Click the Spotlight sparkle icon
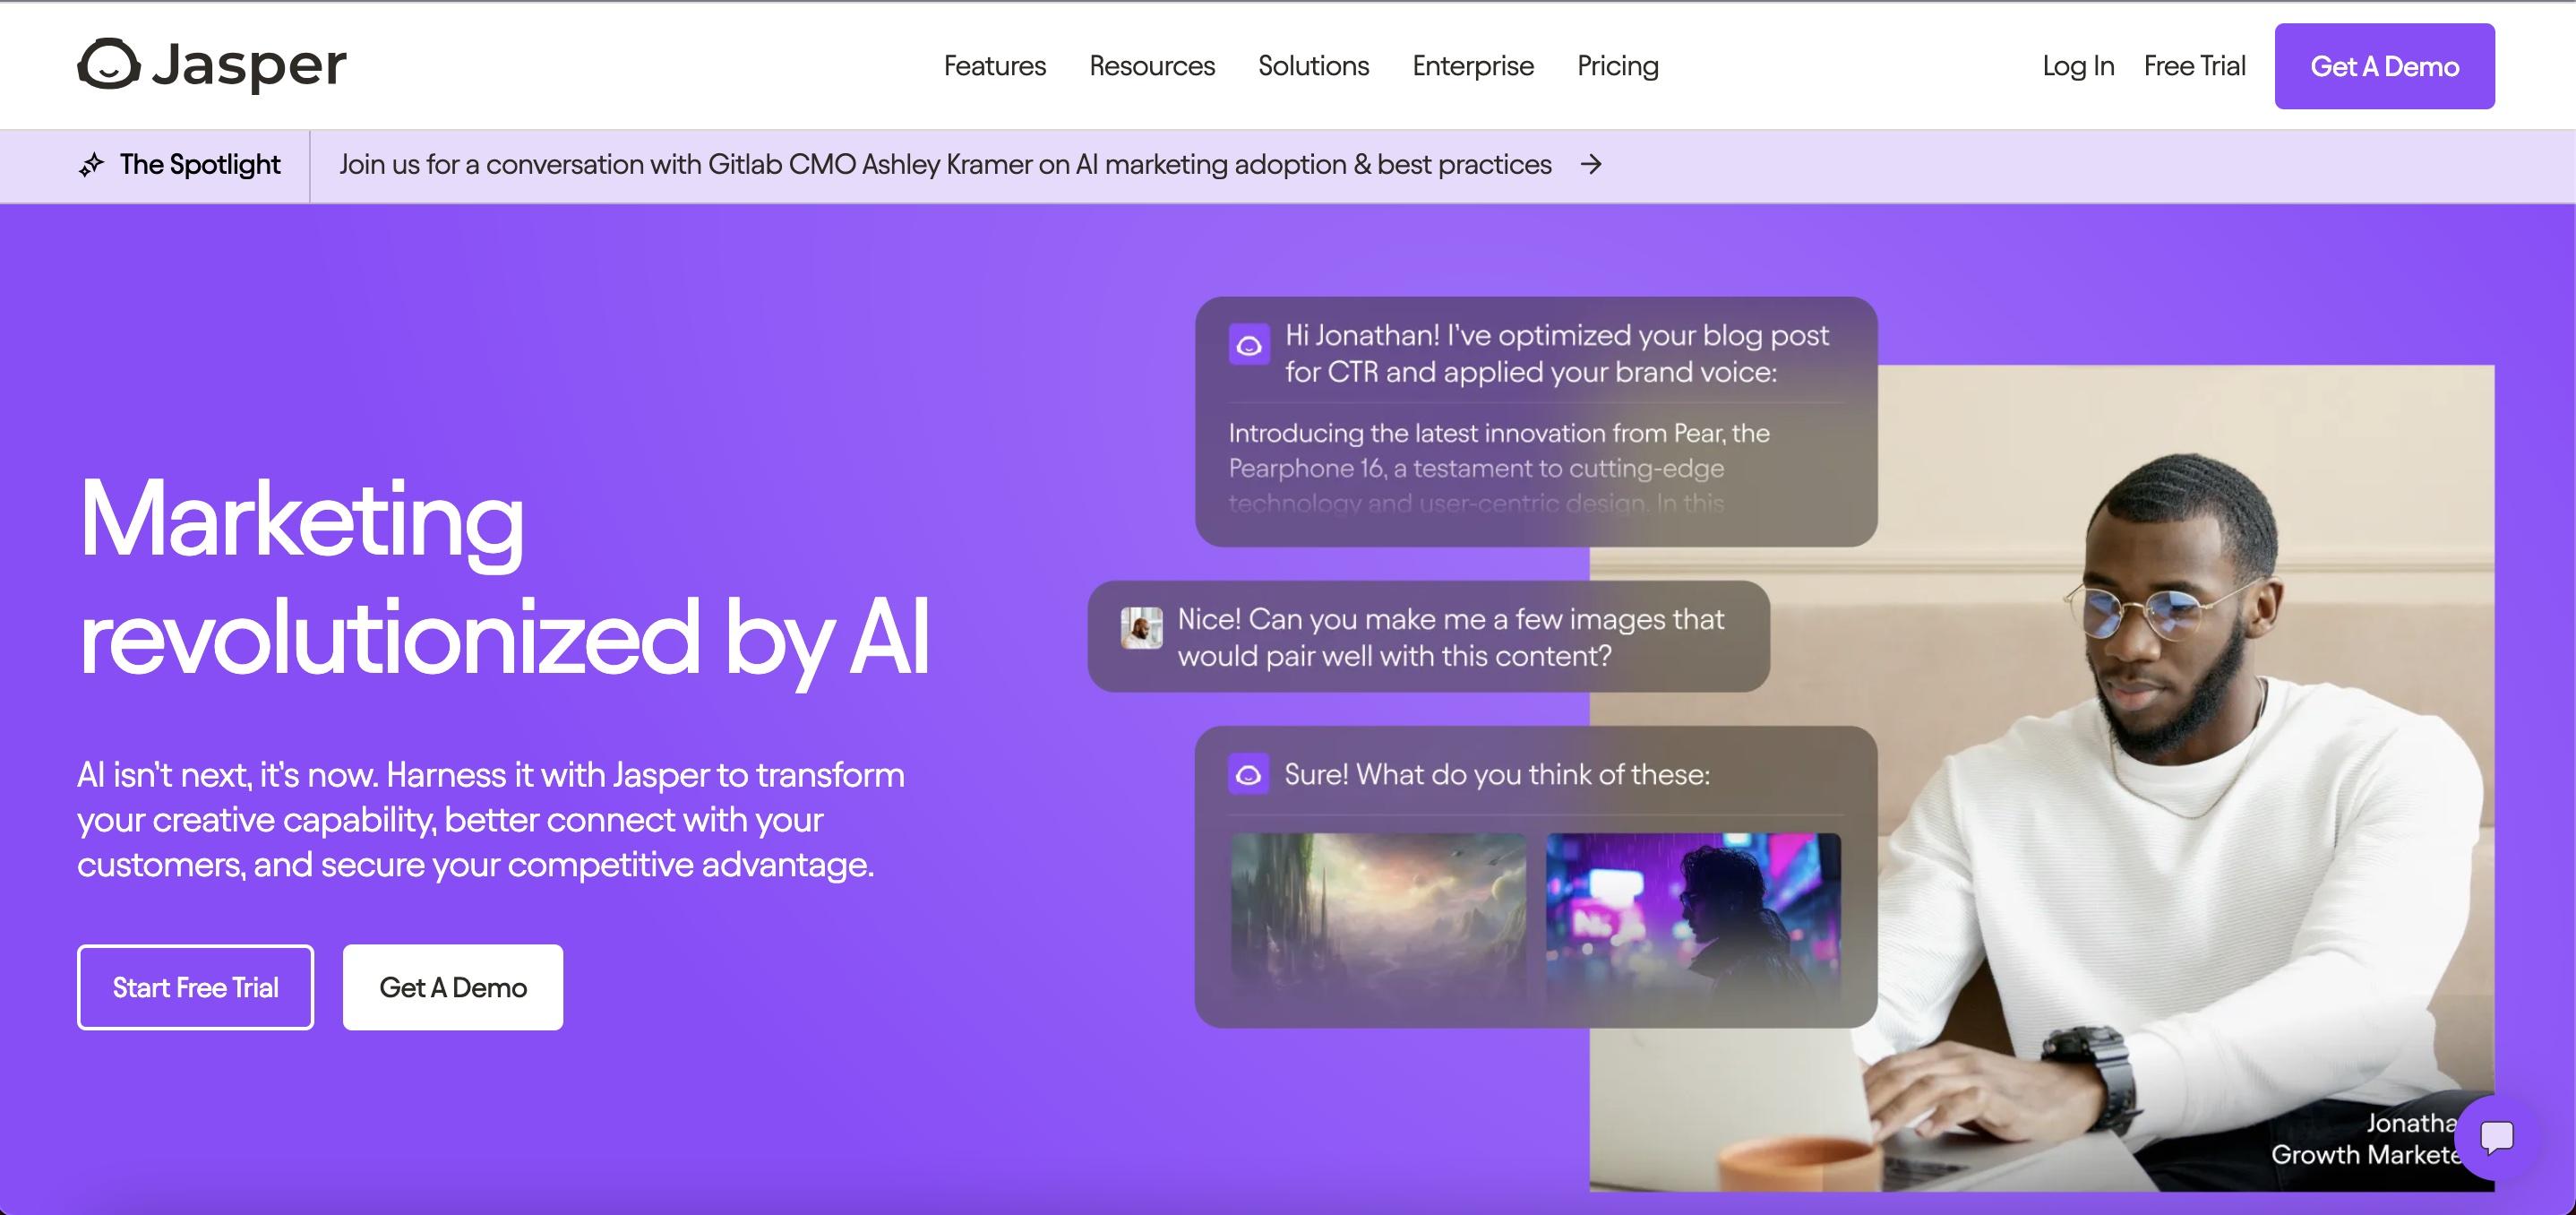The image size is (2576, 1215). point(92,165)
